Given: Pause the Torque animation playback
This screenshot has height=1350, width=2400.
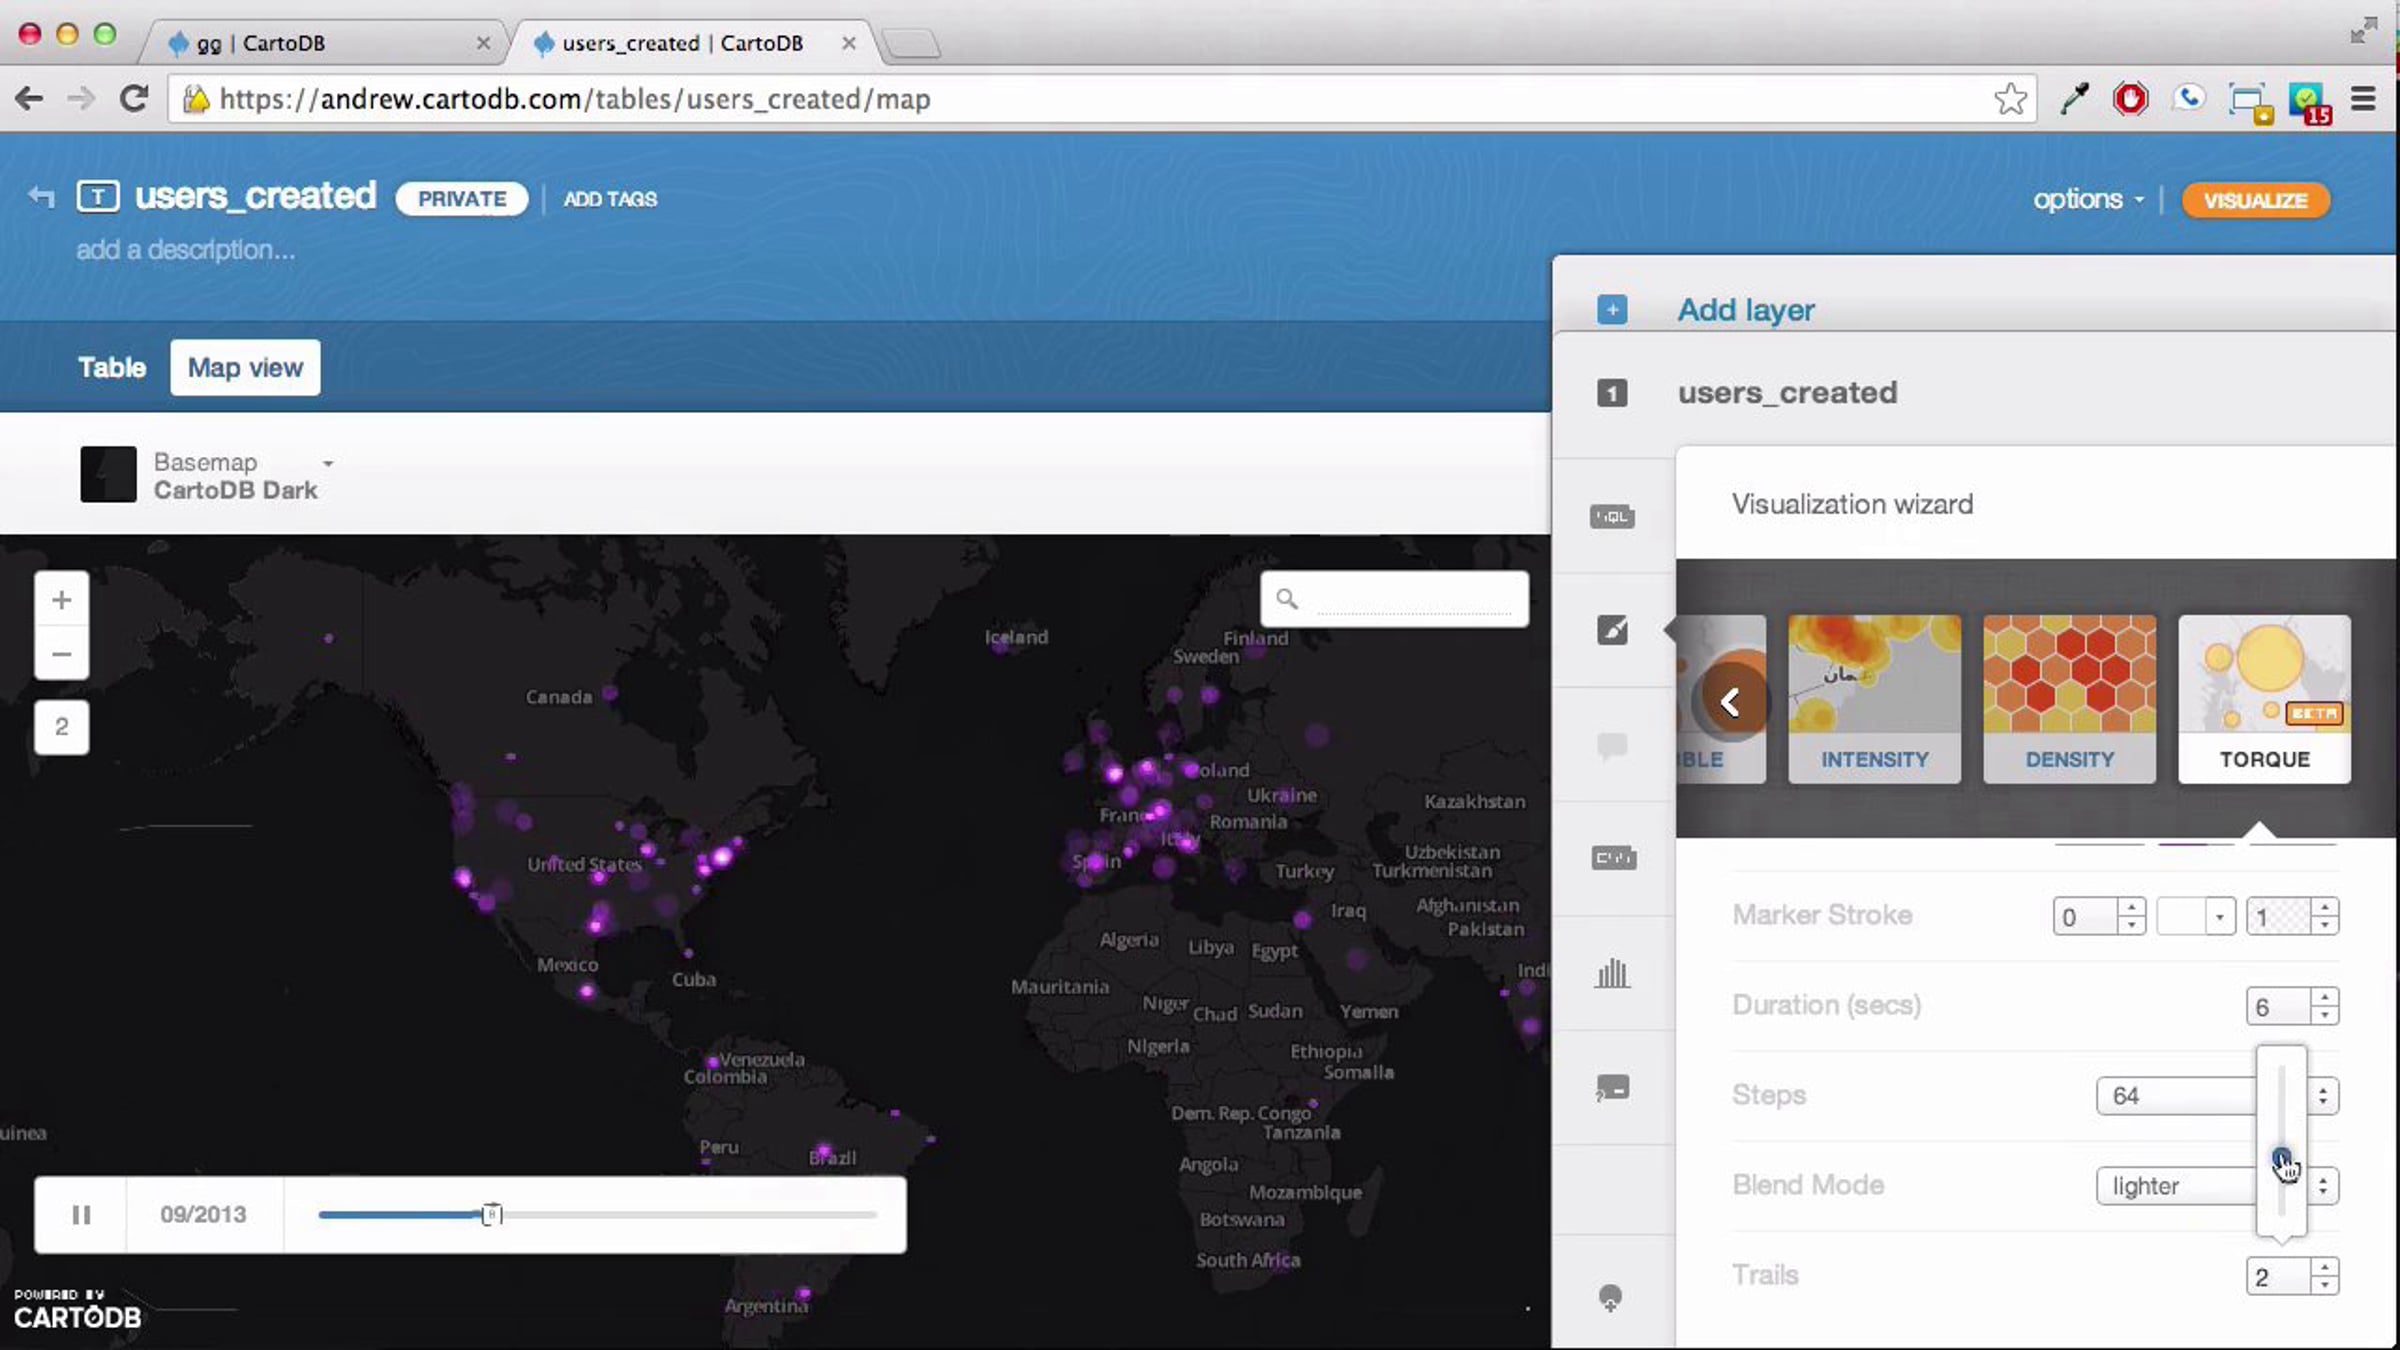Looking at the screenshot, I should tap(81, 1215).
